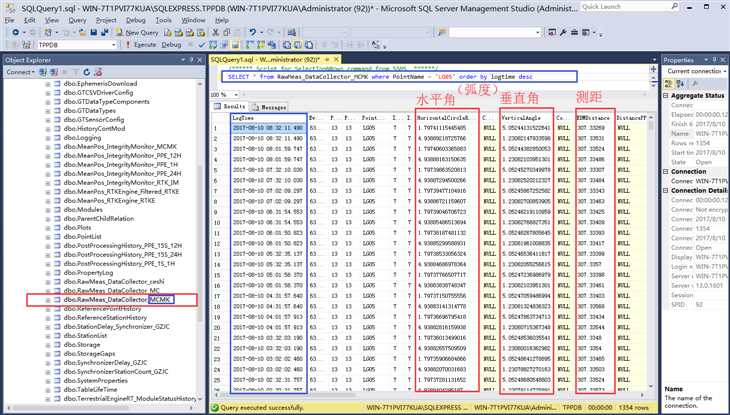Click the Toolbox icon in the toolbar
This screenshot has height=415, width=730.
point(575,32)
